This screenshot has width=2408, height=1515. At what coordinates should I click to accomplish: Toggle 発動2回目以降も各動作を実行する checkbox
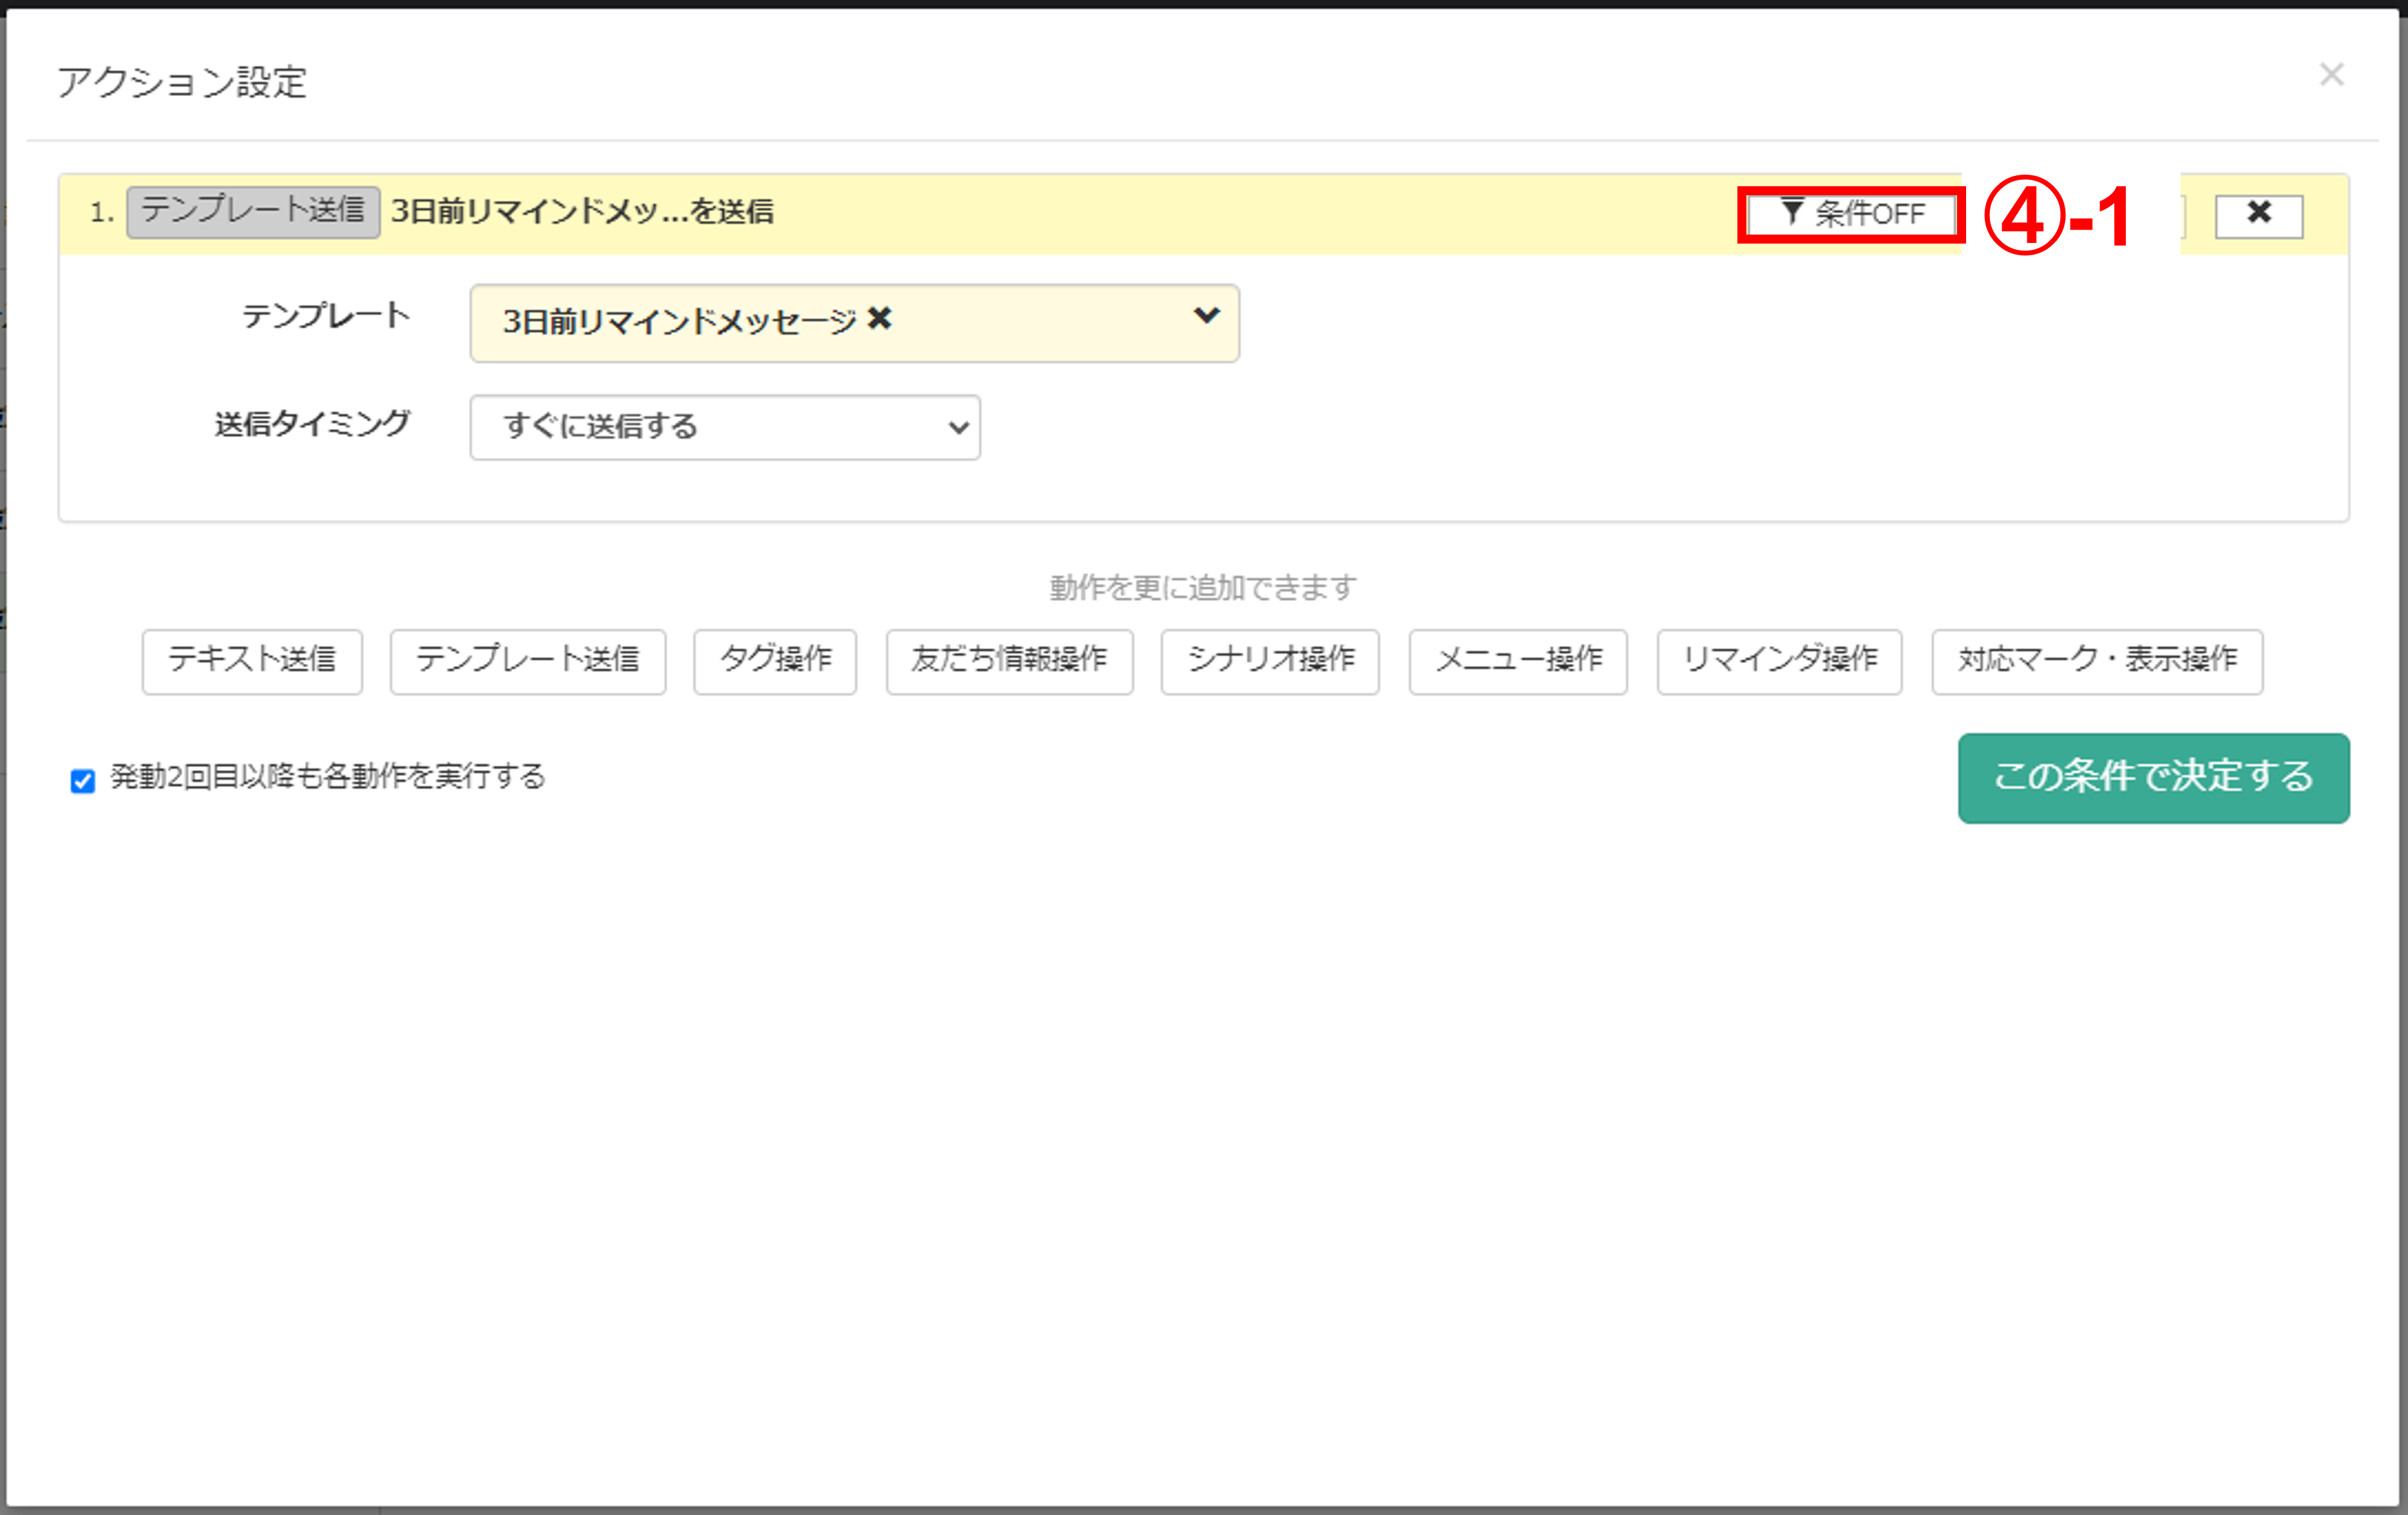coord(83,780)
